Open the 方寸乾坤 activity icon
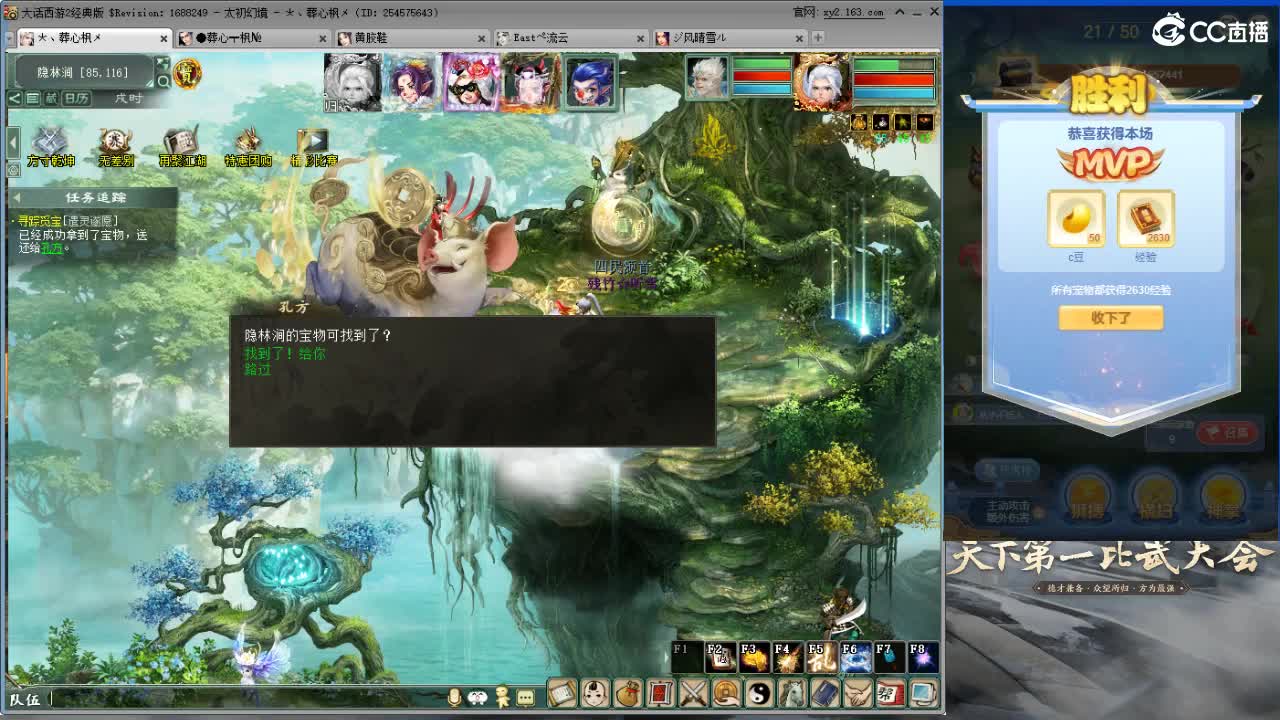The height and width of the screenshot is (720, 1280). [x=50, y=146]
